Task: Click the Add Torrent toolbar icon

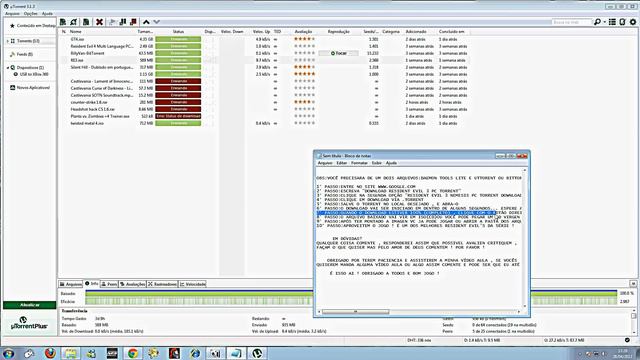Action: [x=63, y=22]
